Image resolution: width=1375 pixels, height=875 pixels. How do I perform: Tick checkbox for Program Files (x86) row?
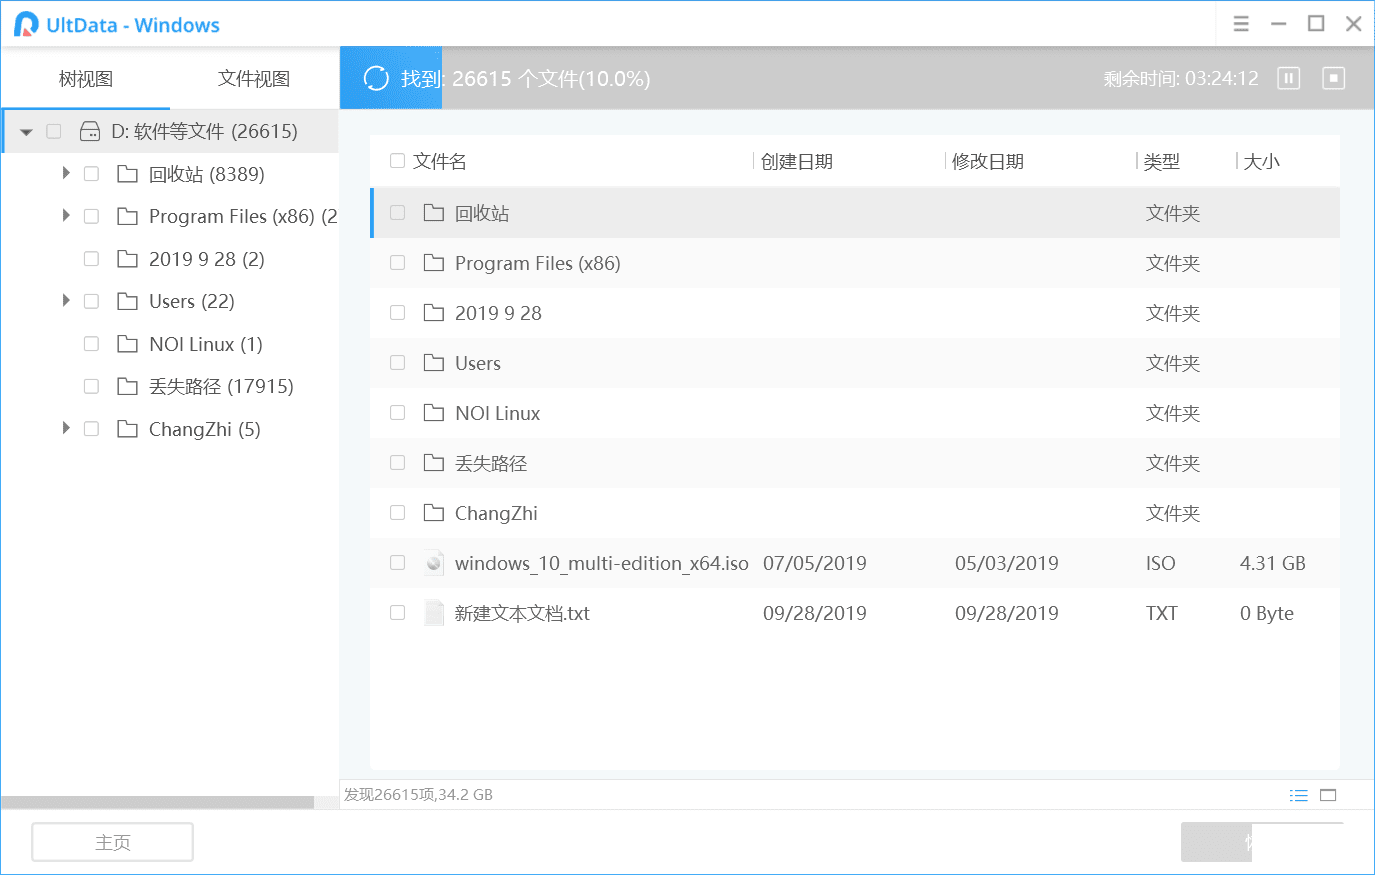tap(397, 263)
